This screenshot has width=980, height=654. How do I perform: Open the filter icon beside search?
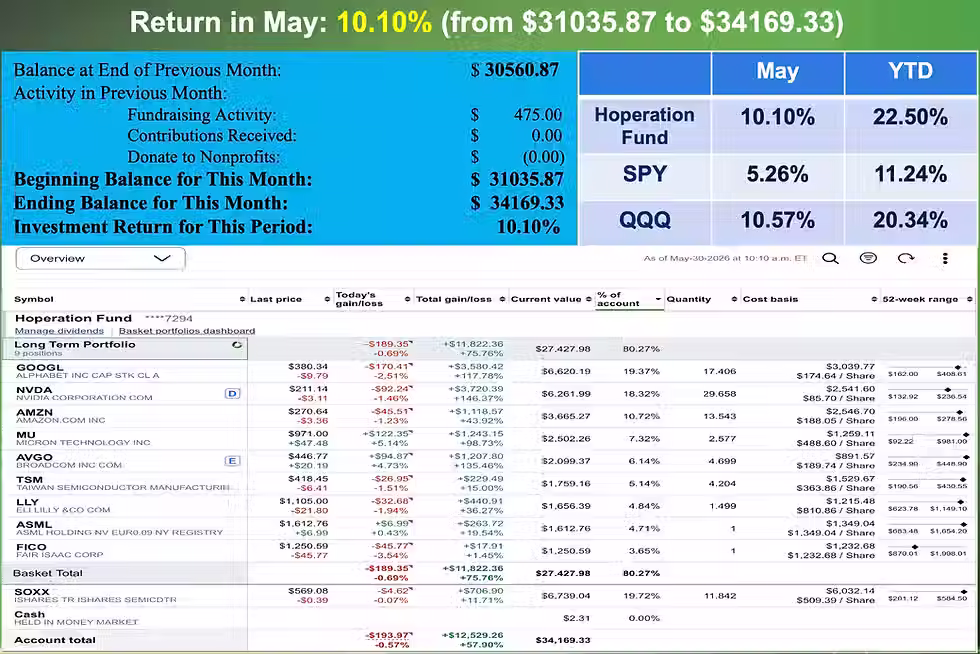[x=868, y=258]
